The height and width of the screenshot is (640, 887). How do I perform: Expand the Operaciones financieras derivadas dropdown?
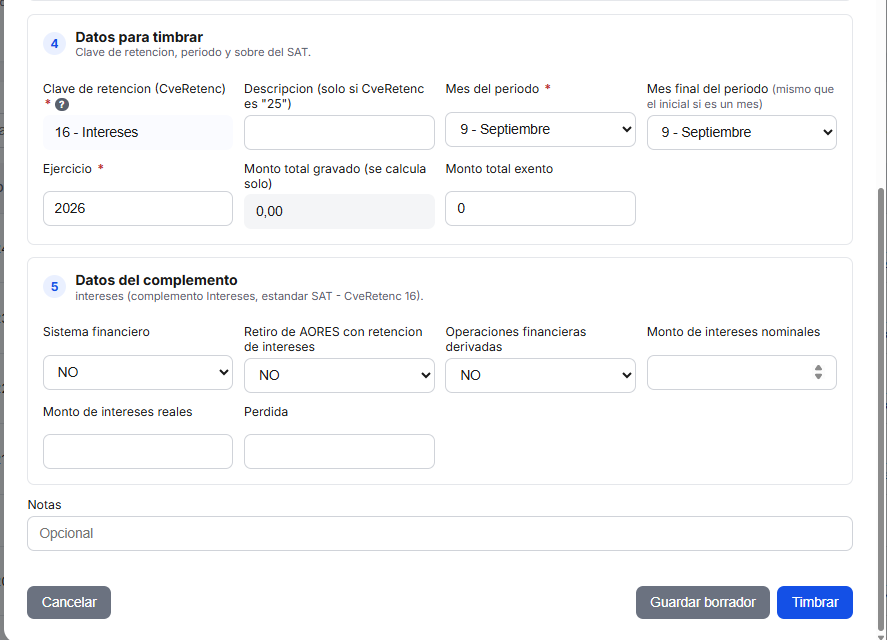point(540,375)
